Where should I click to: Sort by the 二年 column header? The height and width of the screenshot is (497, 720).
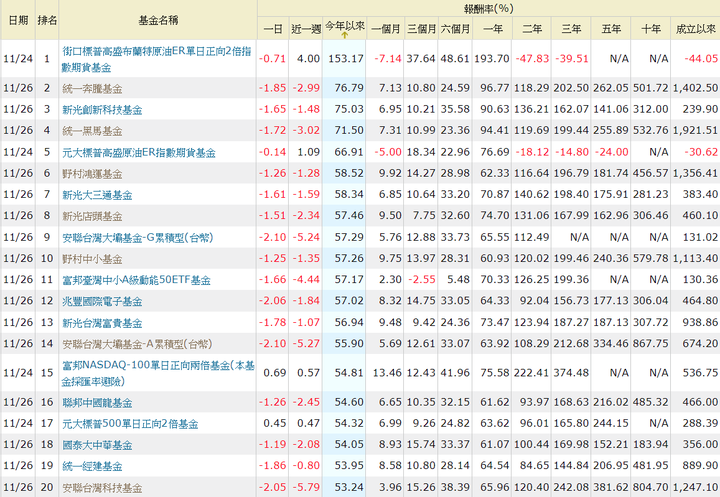click(532, 29)
